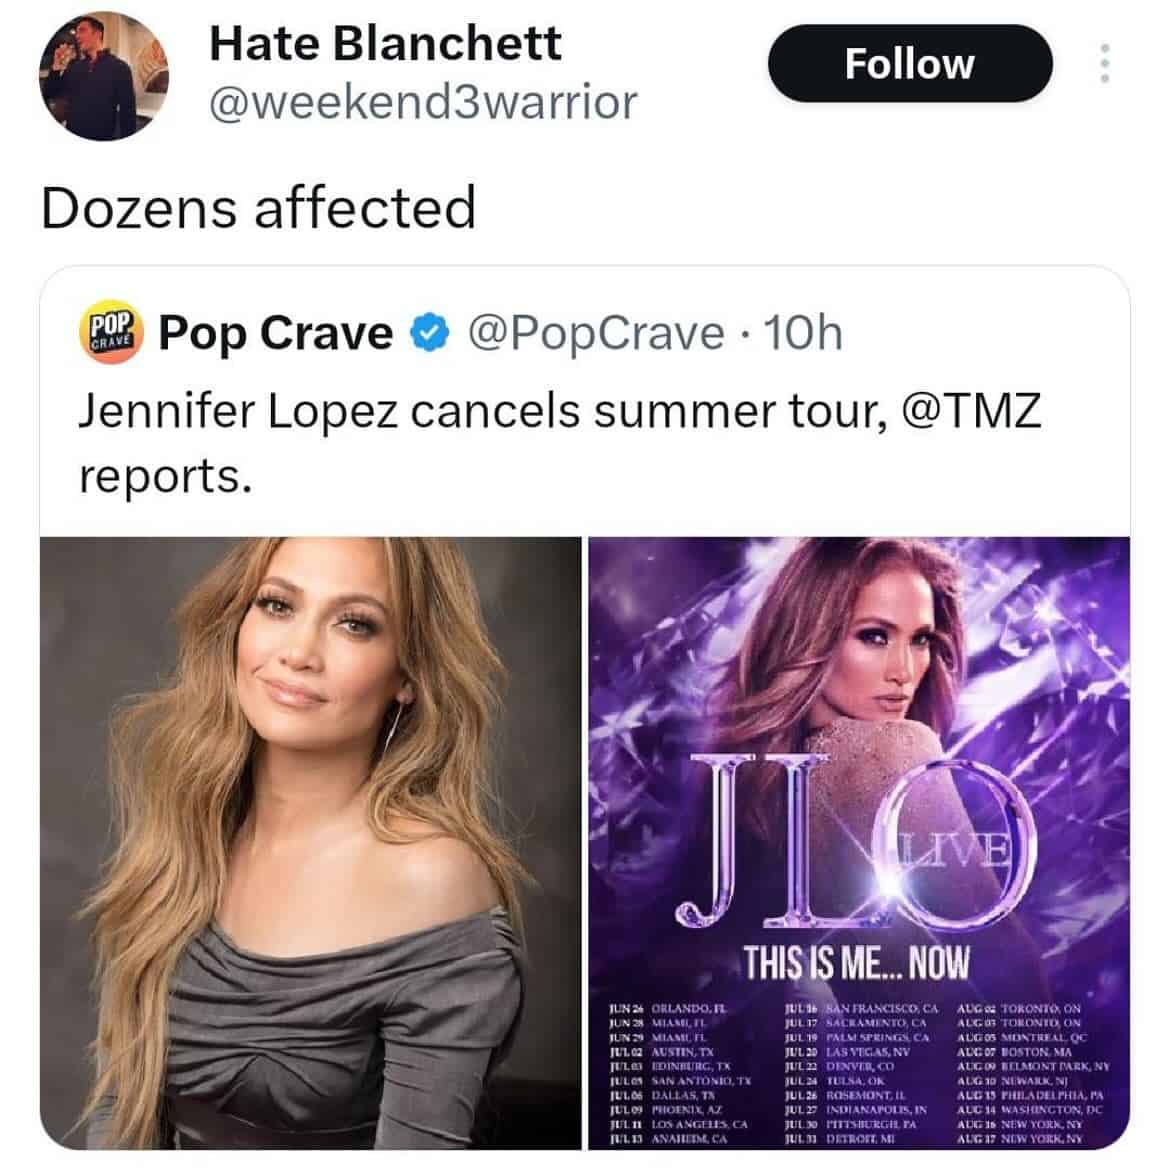This screenshot has width=1169, height=1169.
Task: Click the 10h timestamp
Action: [803, 333]
